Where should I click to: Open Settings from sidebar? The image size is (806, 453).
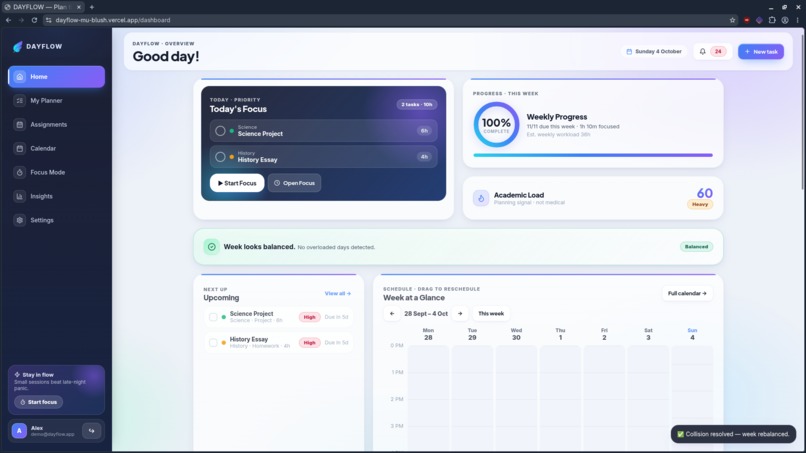pos(56,220)
